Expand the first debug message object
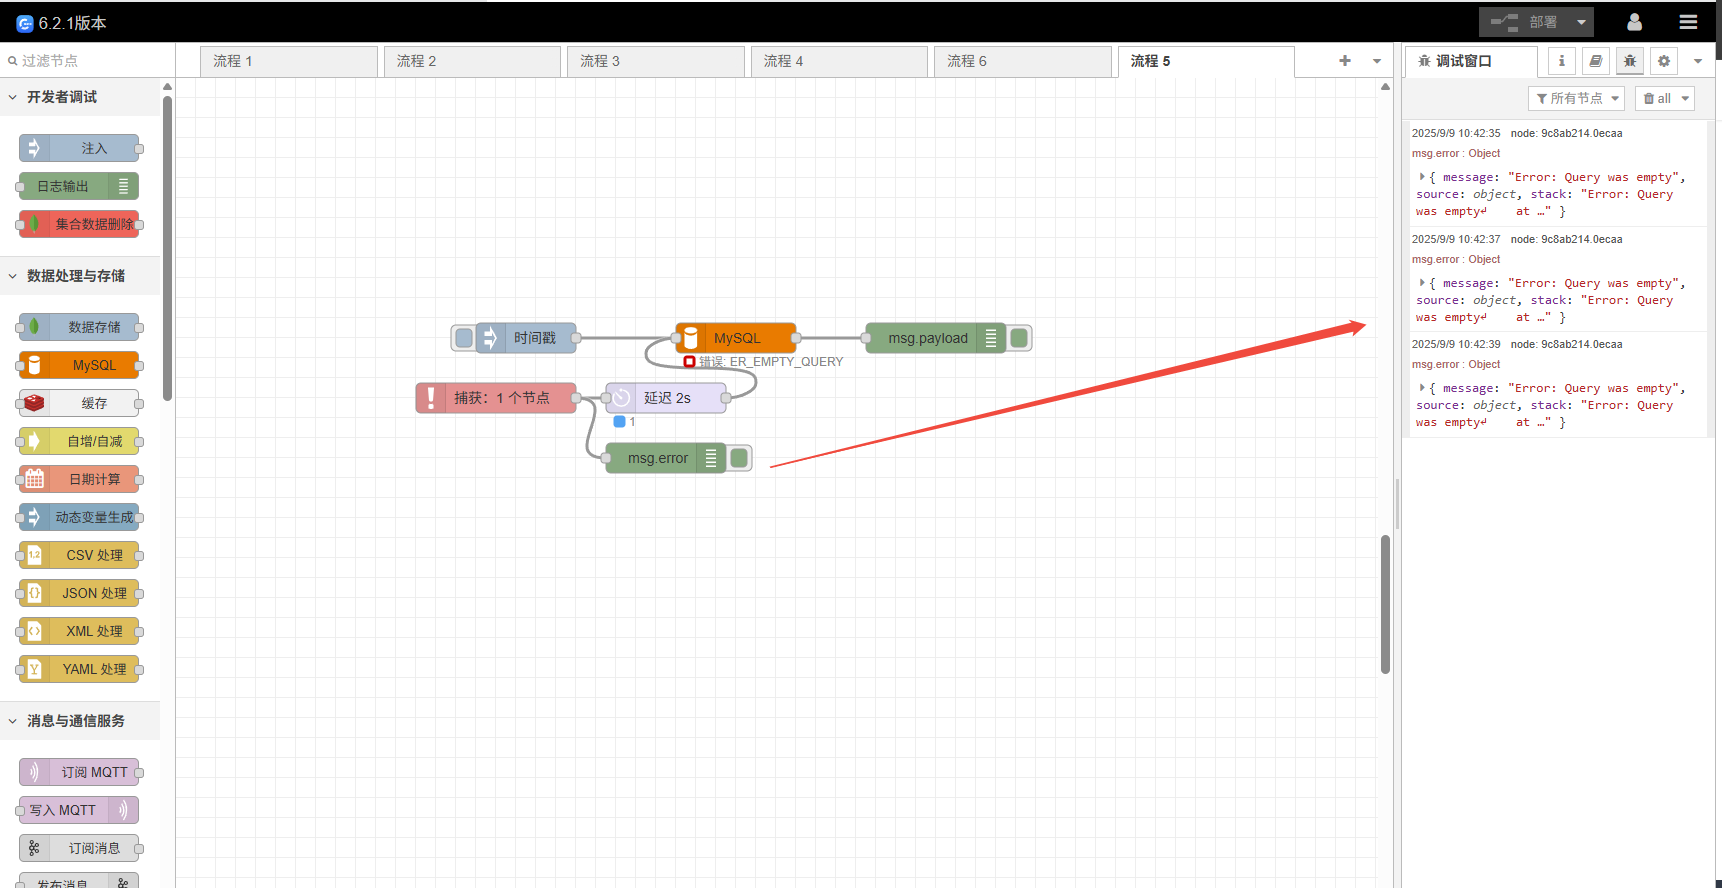Image resolution: width=1722 pixels, height=888 pixels. click(x=1422, y=177)
